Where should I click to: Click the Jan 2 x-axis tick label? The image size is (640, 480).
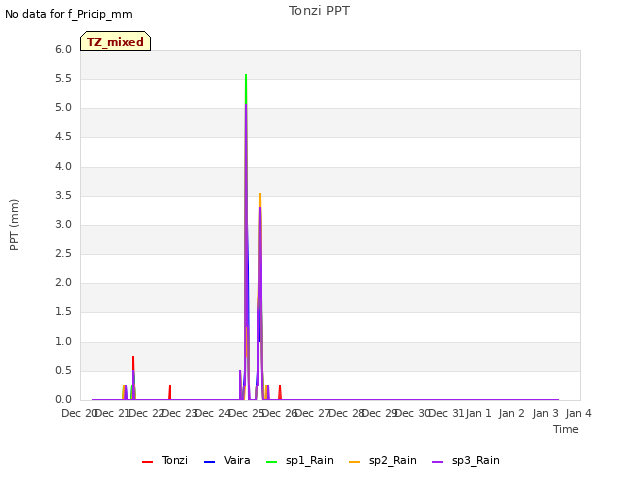pos(512,414)
